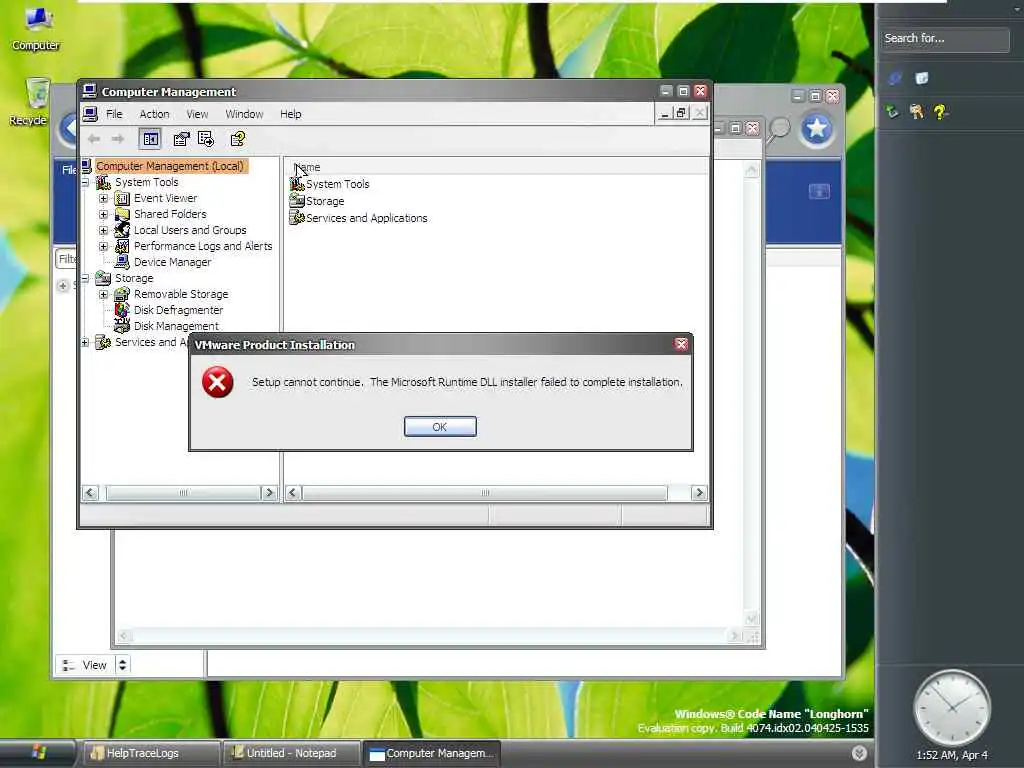Click the Filter field in background window
Viewport: 1024px width, 768px height.
pyautogui.click(x=67, y=259)
